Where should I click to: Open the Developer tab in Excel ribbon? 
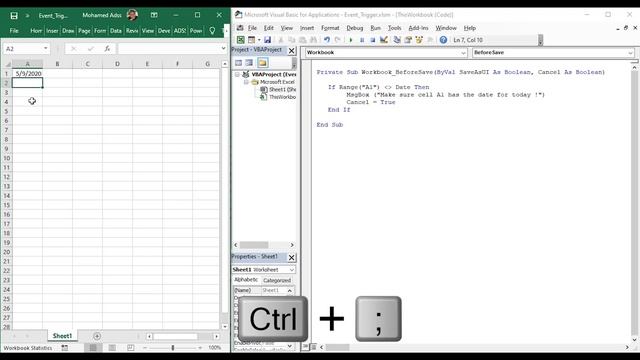[x=164, y=31]
